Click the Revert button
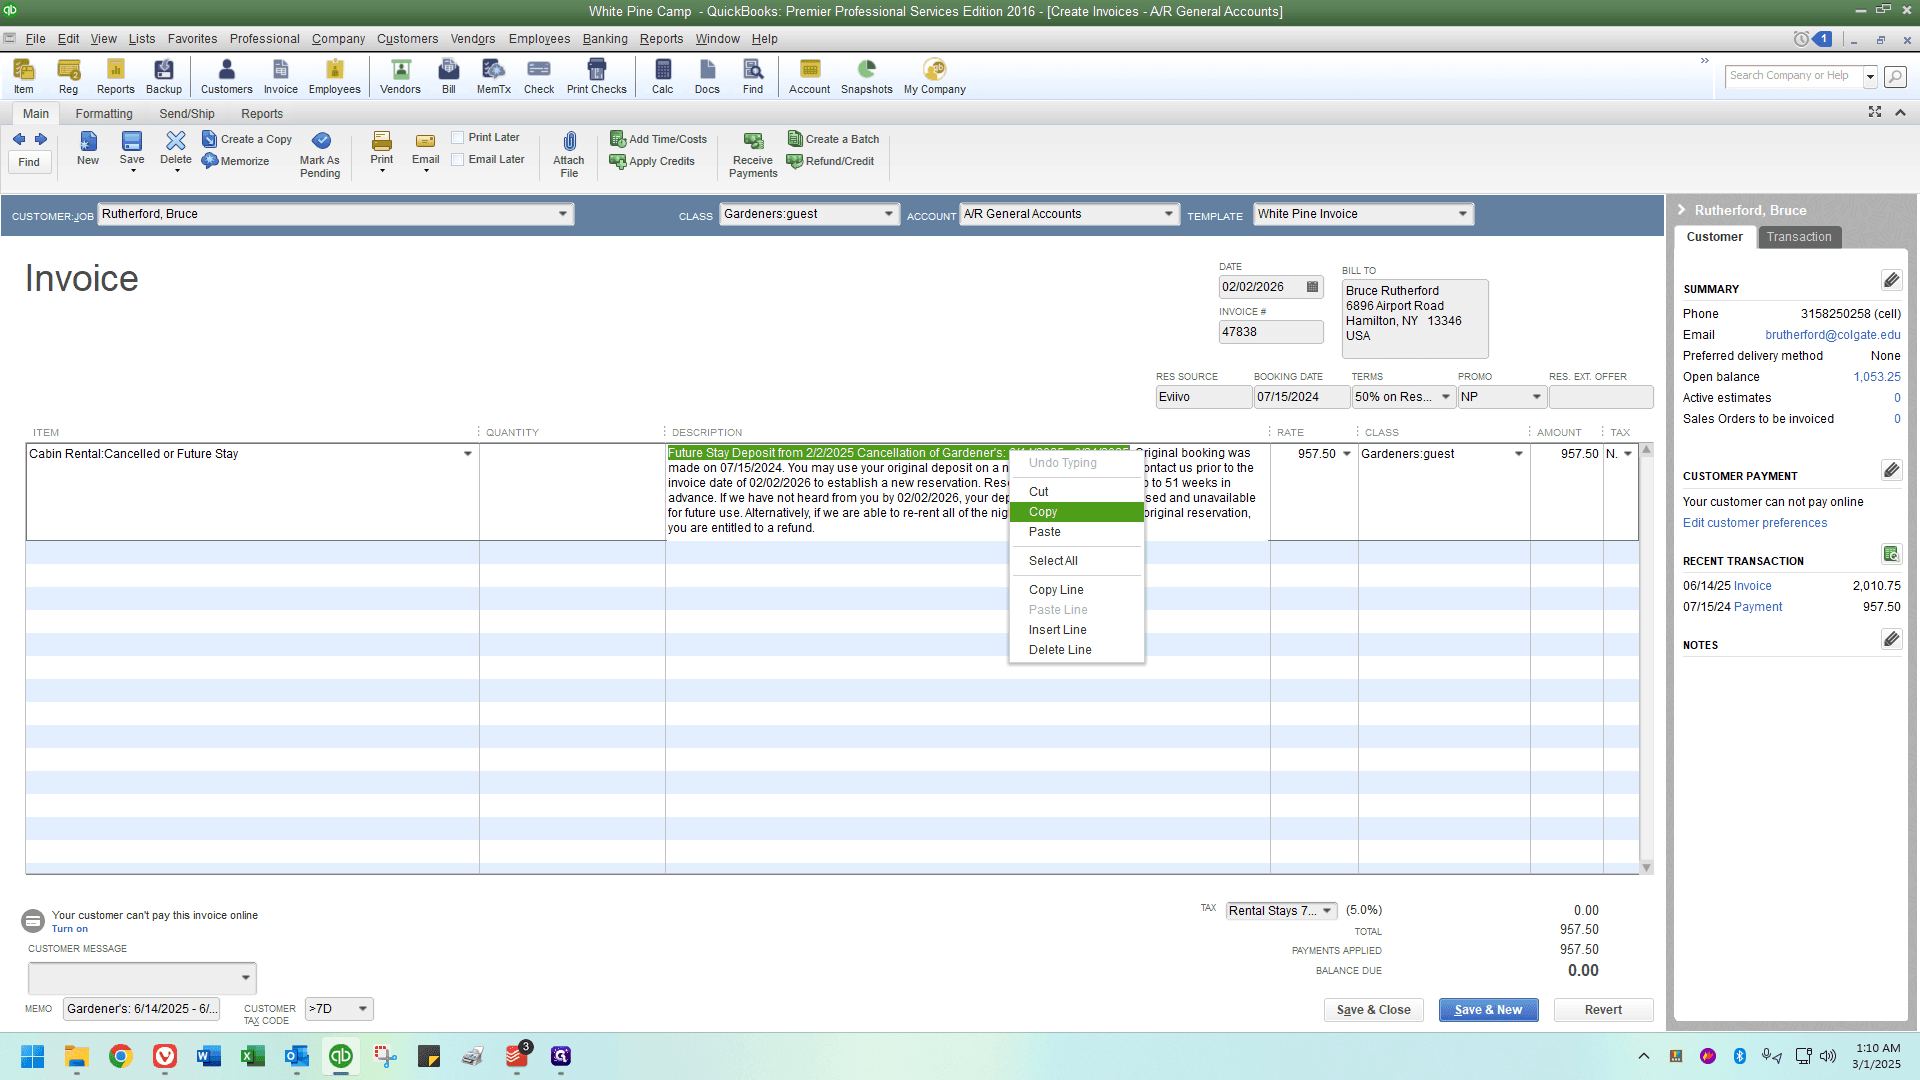The width and height of the screenshot is (1920, 1080). [x=1603, y=1010]
